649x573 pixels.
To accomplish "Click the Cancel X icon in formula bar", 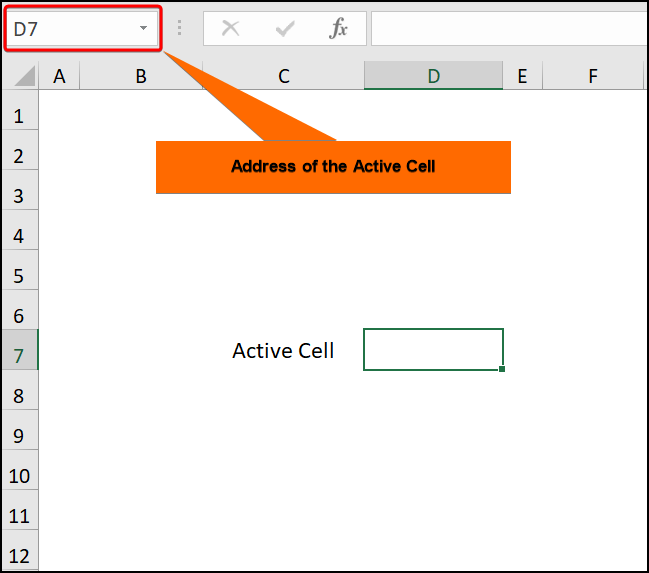I will 231,29.
